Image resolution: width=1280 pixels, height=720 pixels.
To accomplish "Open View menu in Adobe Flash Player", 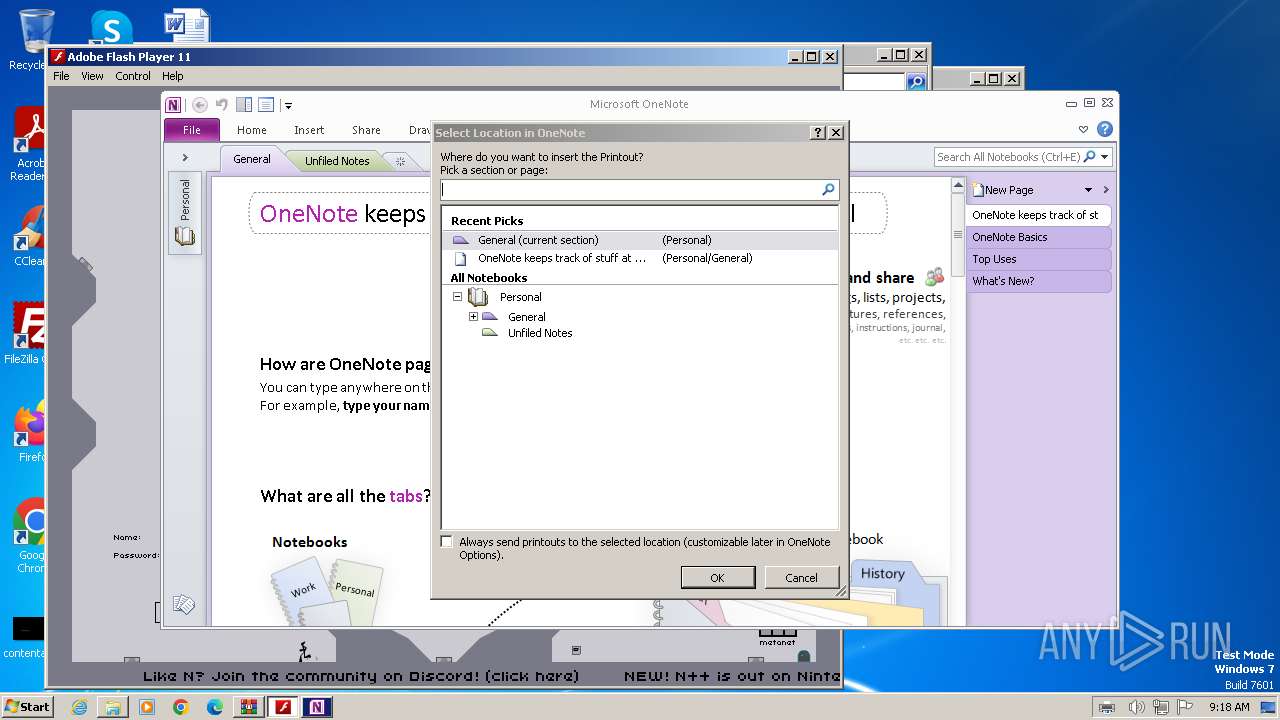I will [x=92, y=76].
